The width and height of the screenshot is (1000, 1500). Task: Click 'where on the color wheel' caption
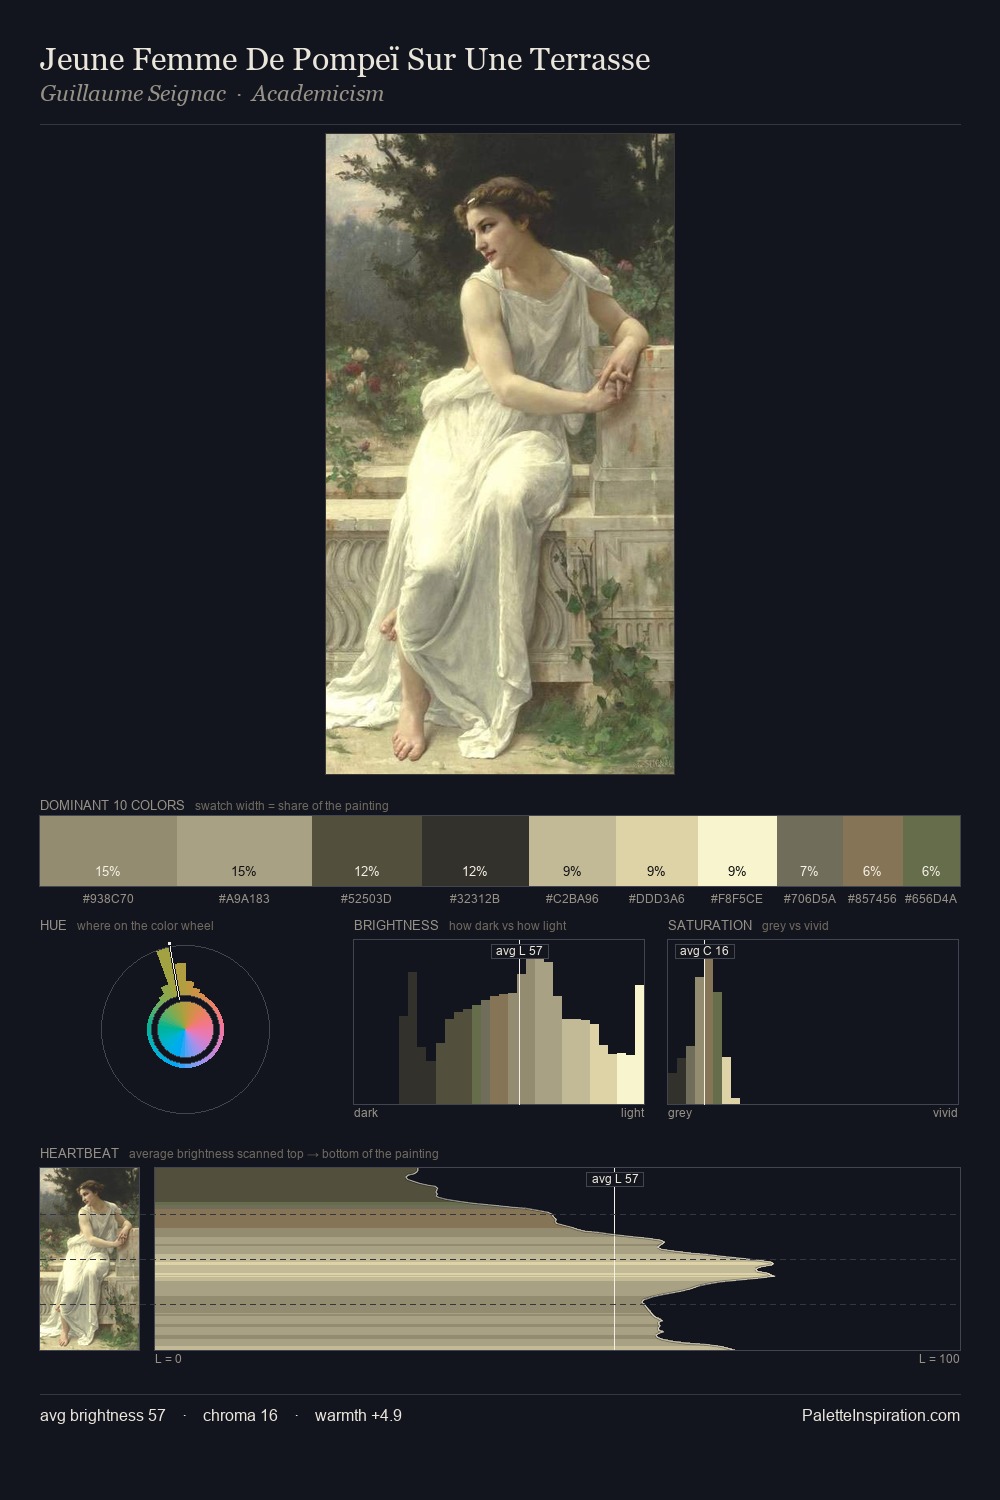click(x=145, y=926)
